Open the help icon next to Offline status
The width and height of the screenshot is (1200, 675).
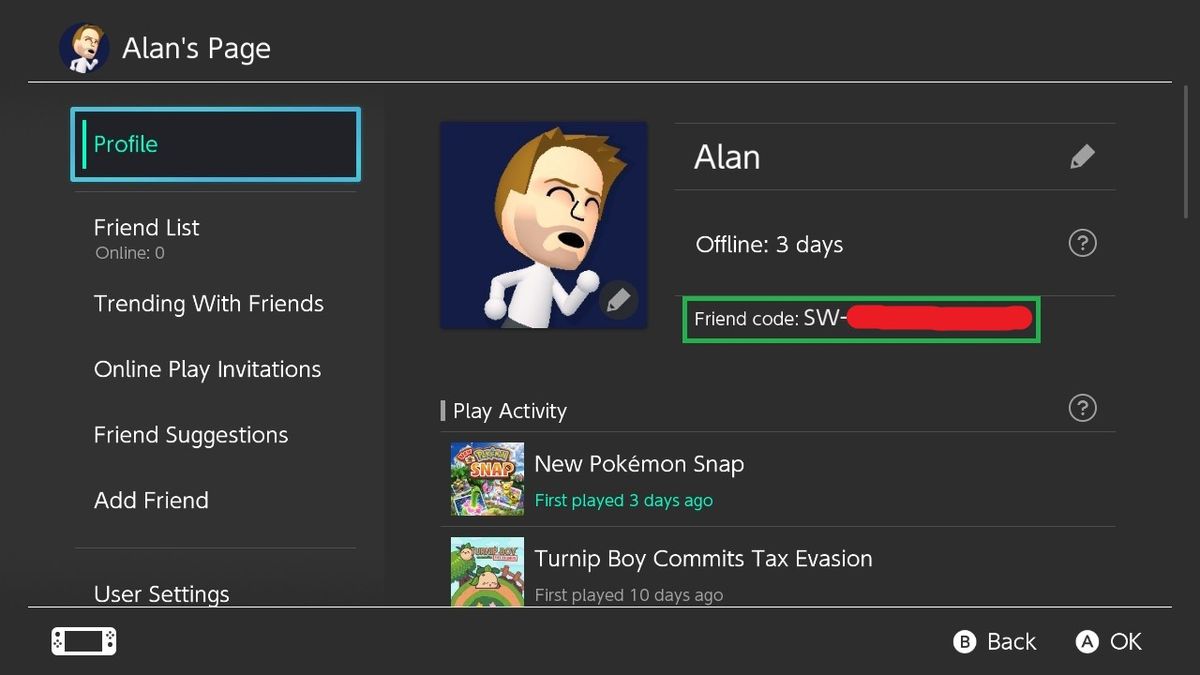coord(1082,243)
